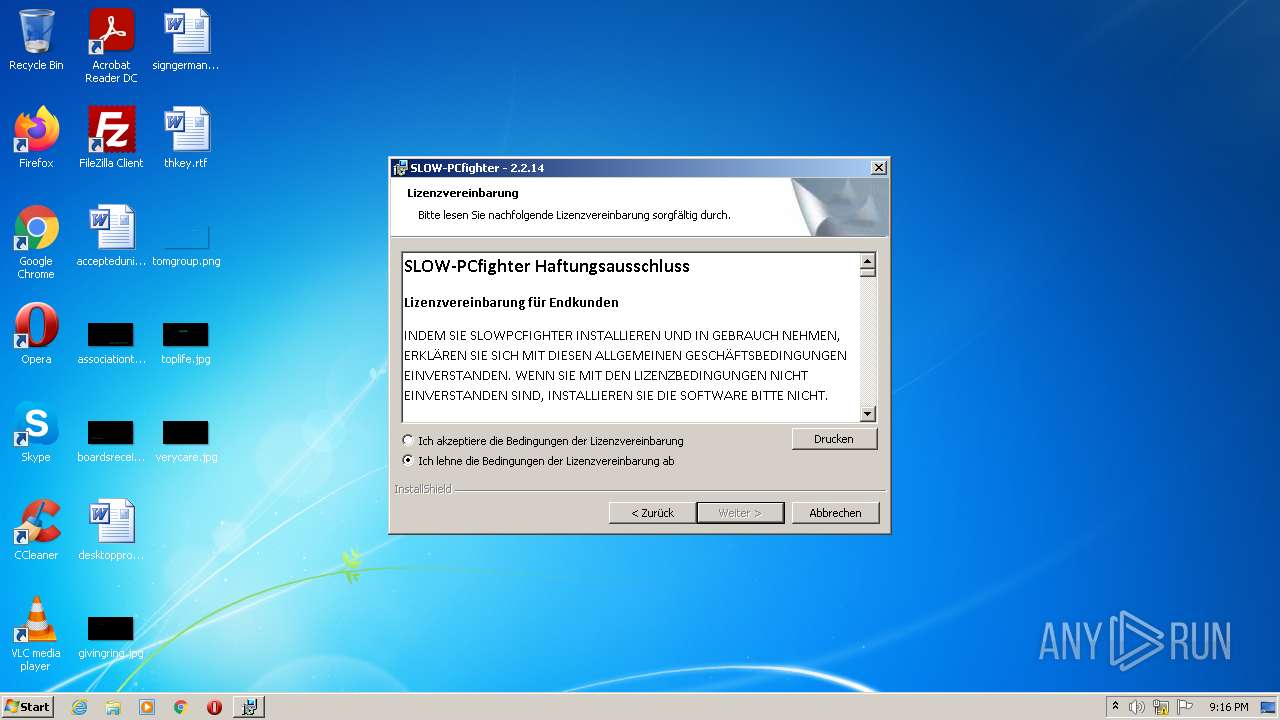1280x720 pixels.
Task: Launch CCleaner desktop shortcut
Action: [x=36, y=530]
